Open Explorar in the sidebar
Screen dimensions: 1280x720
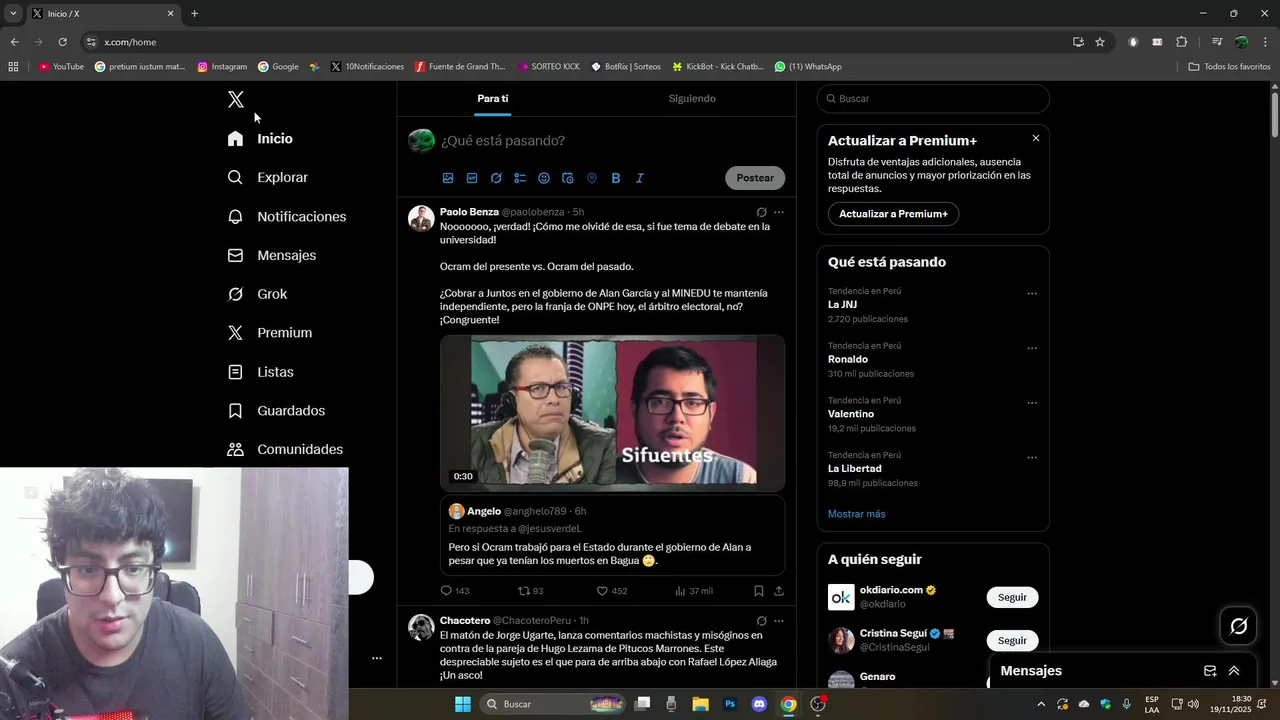[x=268, y=177]
